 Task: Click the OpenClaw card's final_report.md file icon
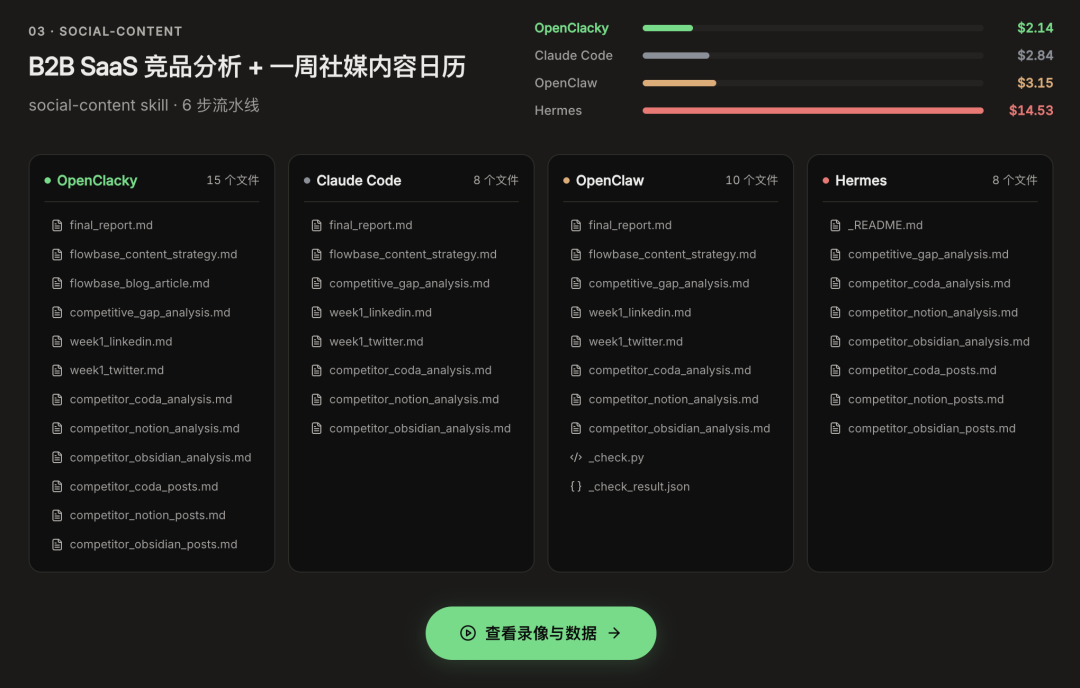tap(576, 225)
